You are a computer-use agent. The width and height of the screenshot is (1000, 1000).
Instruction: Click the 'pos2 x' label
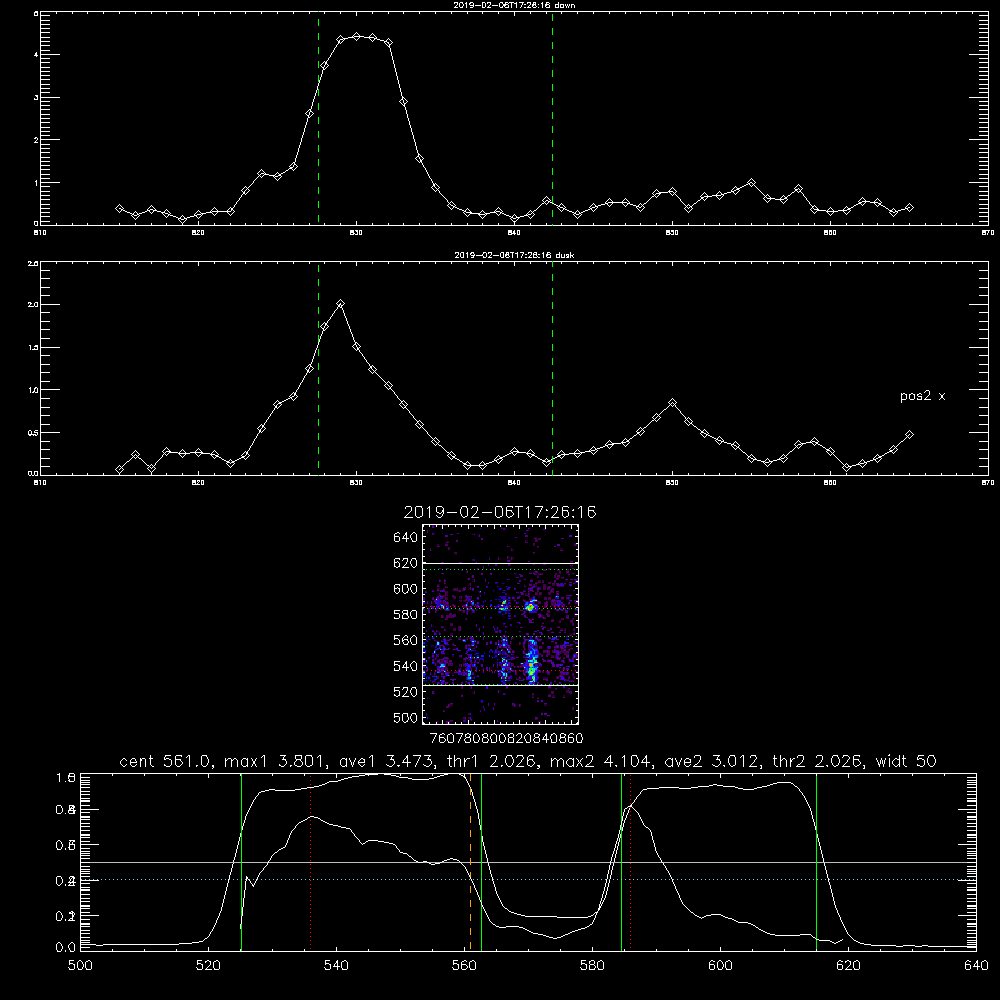click(x=922, y=396)
